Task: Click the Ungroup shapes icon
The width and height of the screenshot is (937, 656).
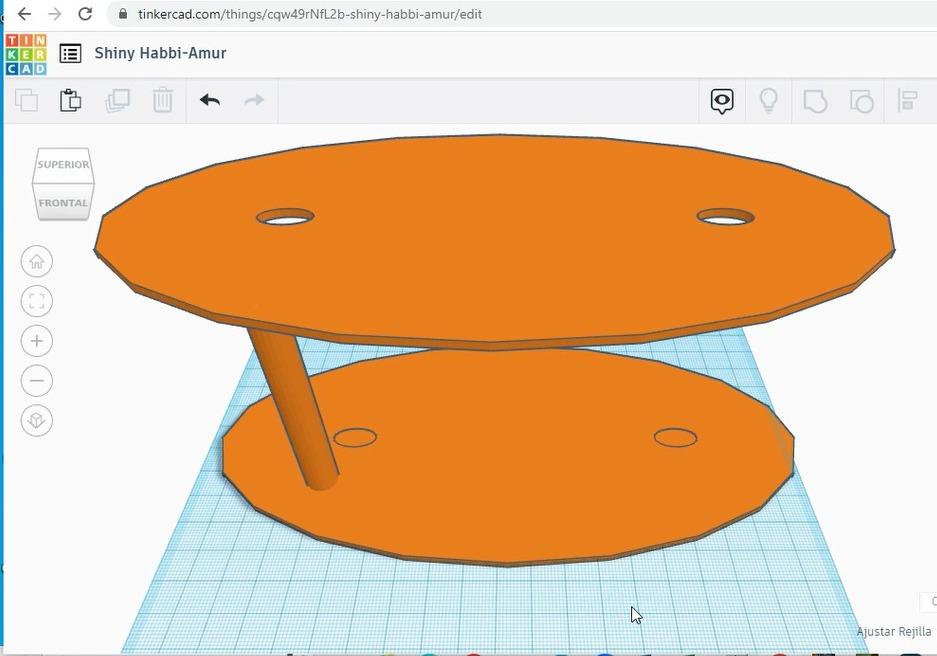Action: (x=862, y=101)
